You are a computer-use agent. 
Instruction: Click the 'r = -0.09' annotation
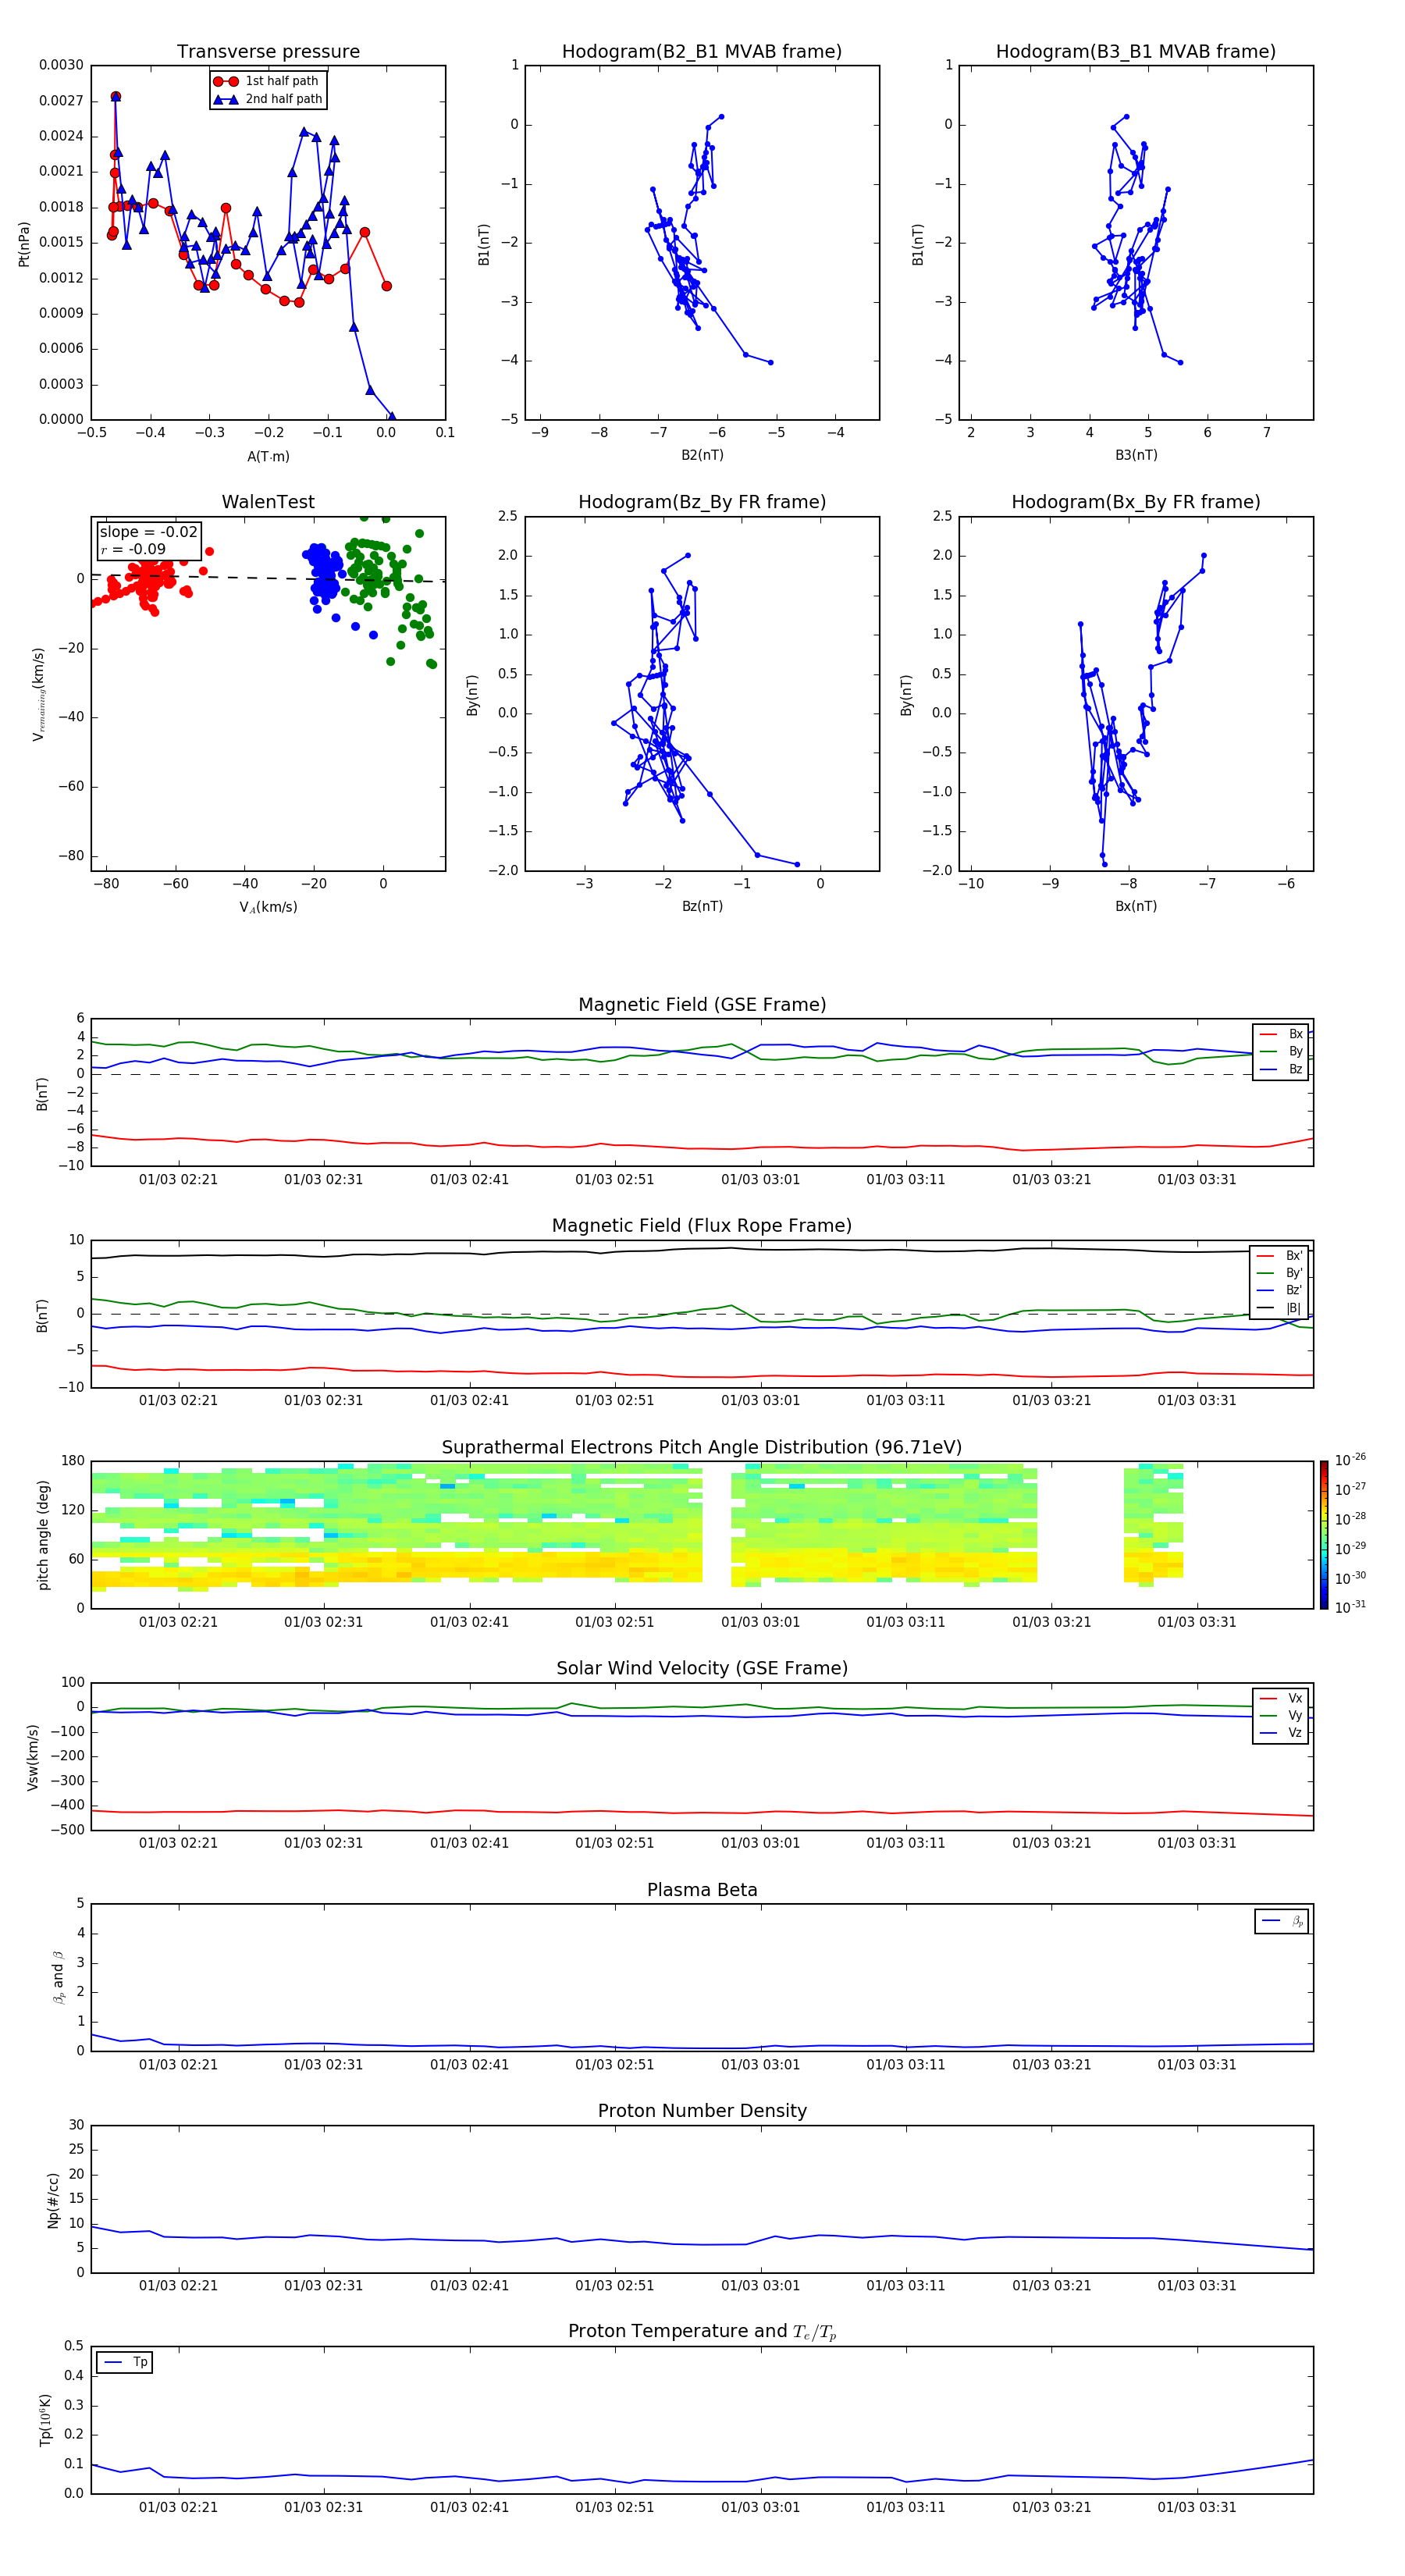133,549
